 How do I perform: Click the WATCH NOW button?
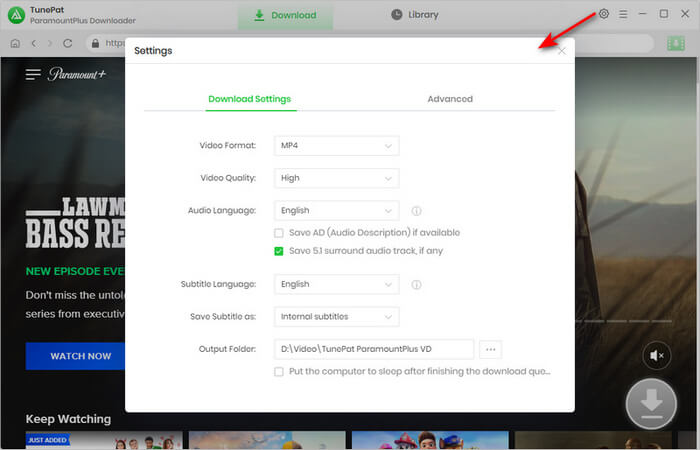click(75, 356)
